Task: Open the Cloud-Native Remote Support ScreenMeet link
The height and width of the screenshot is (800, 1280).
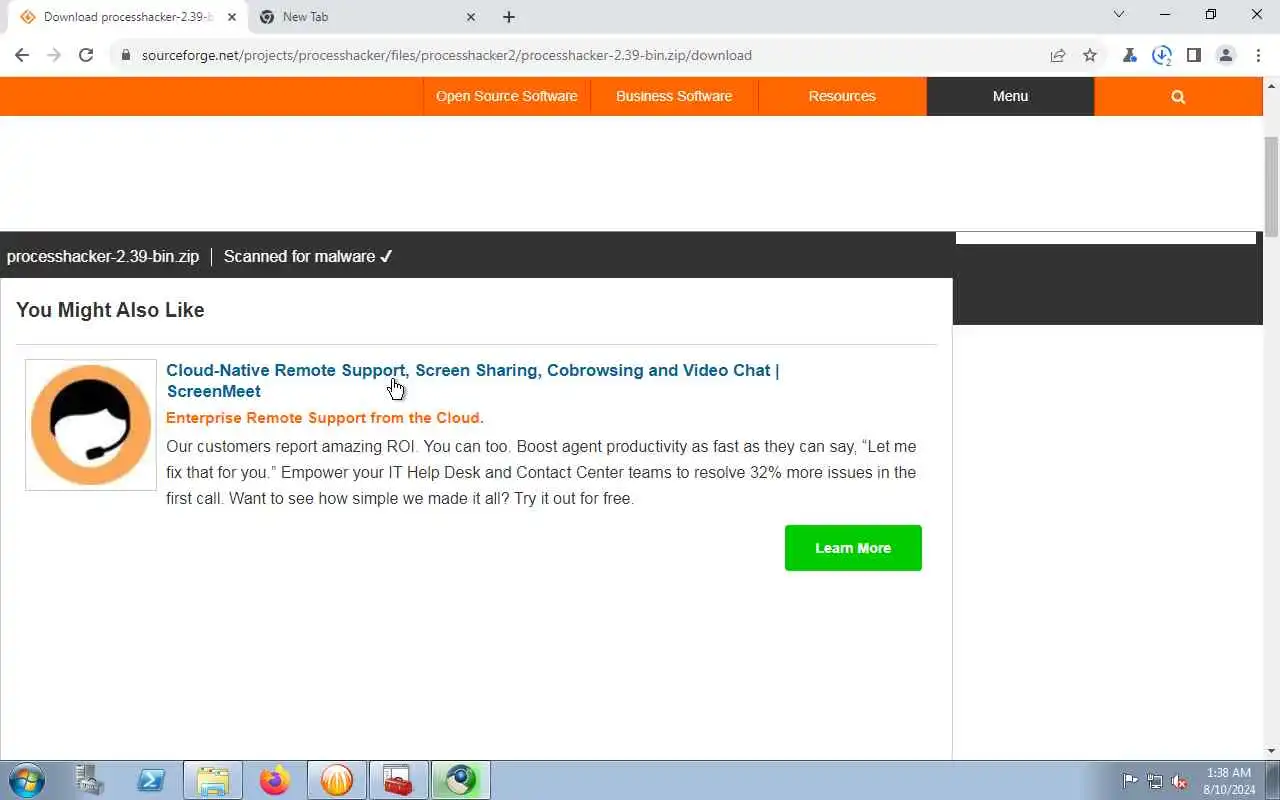Action: pos(472,380)
